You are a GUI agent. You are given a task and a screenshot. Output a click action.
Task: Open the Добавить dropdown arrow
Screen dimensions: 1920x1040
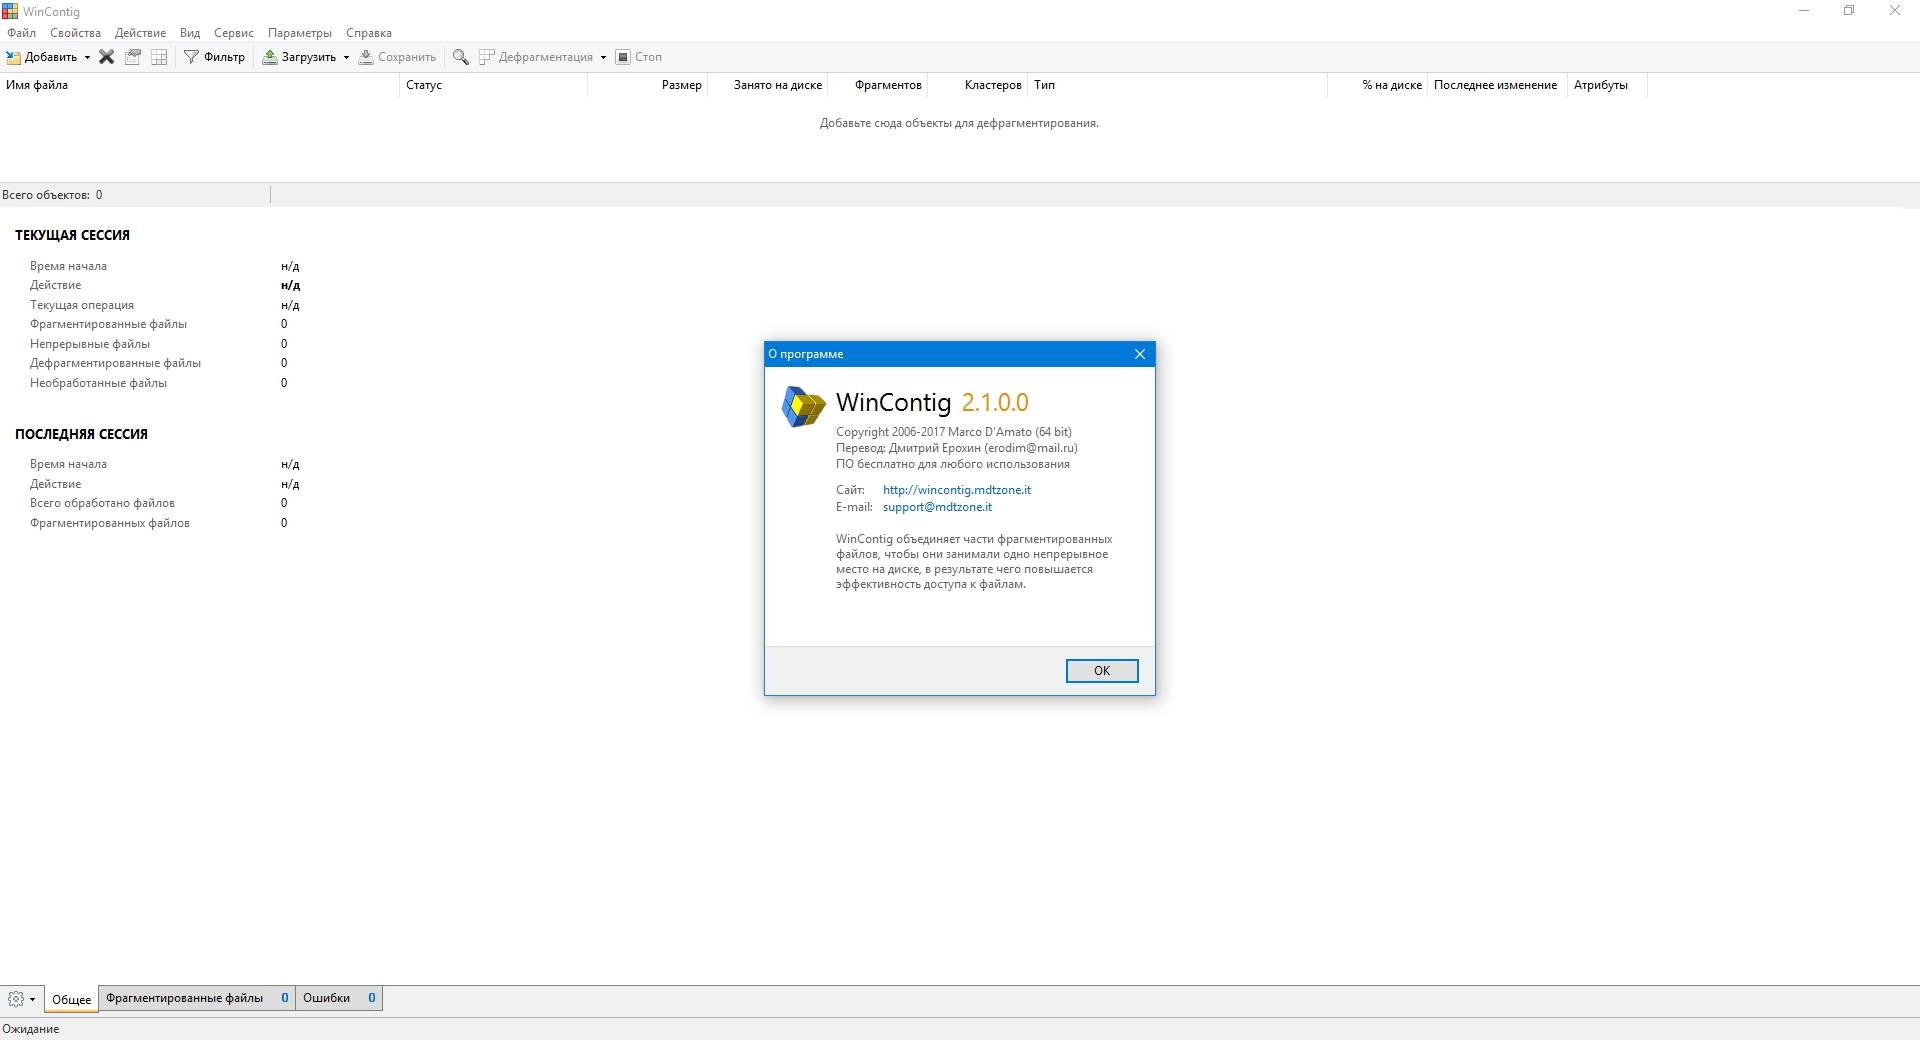pos(87,57)
